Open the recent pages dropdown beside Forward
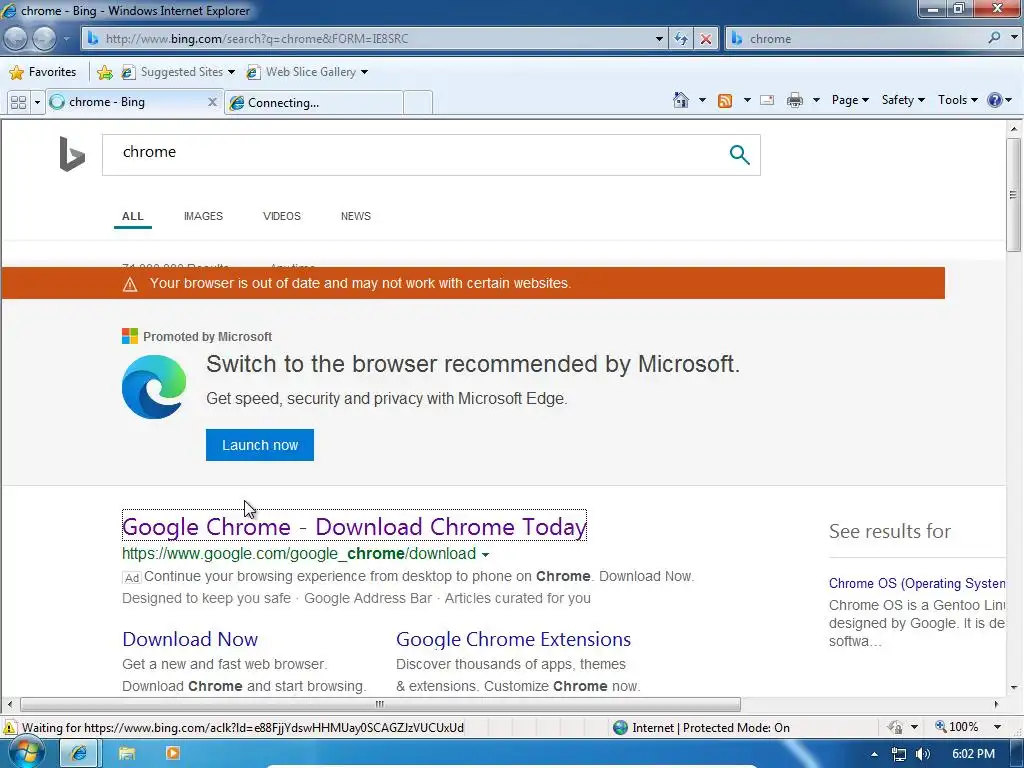The height and width of the screenshot is (768, 1024). [66, 39]
